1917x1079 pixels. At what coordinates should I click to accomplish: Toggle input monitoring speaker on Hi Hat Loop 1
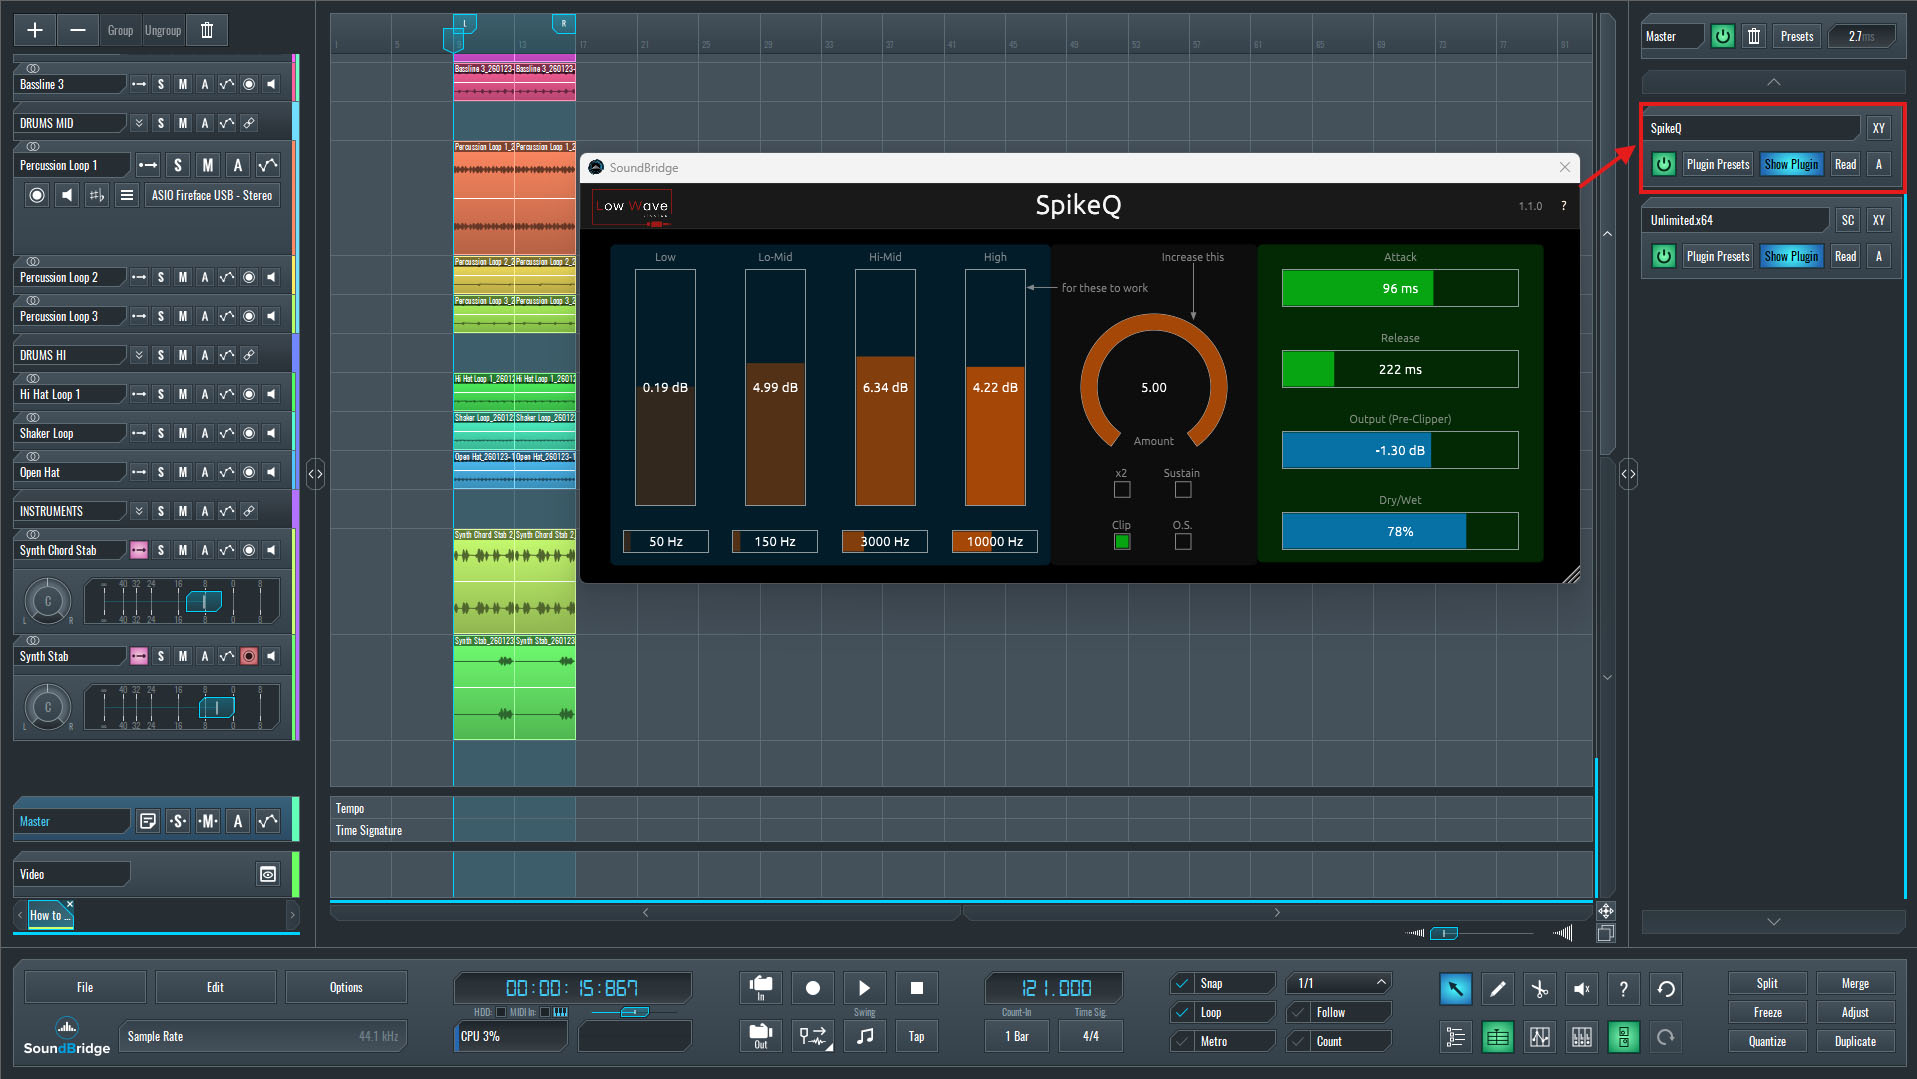[271, 394]
